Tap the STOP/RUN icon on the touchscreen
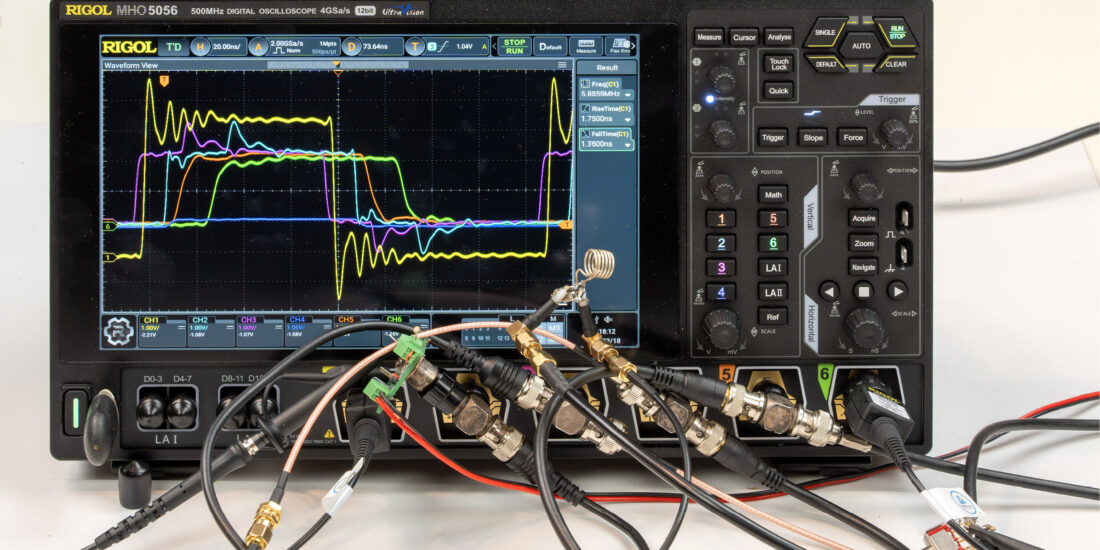Image resolution: width=1100 pixels, height=550 pixels. [514, 46]
